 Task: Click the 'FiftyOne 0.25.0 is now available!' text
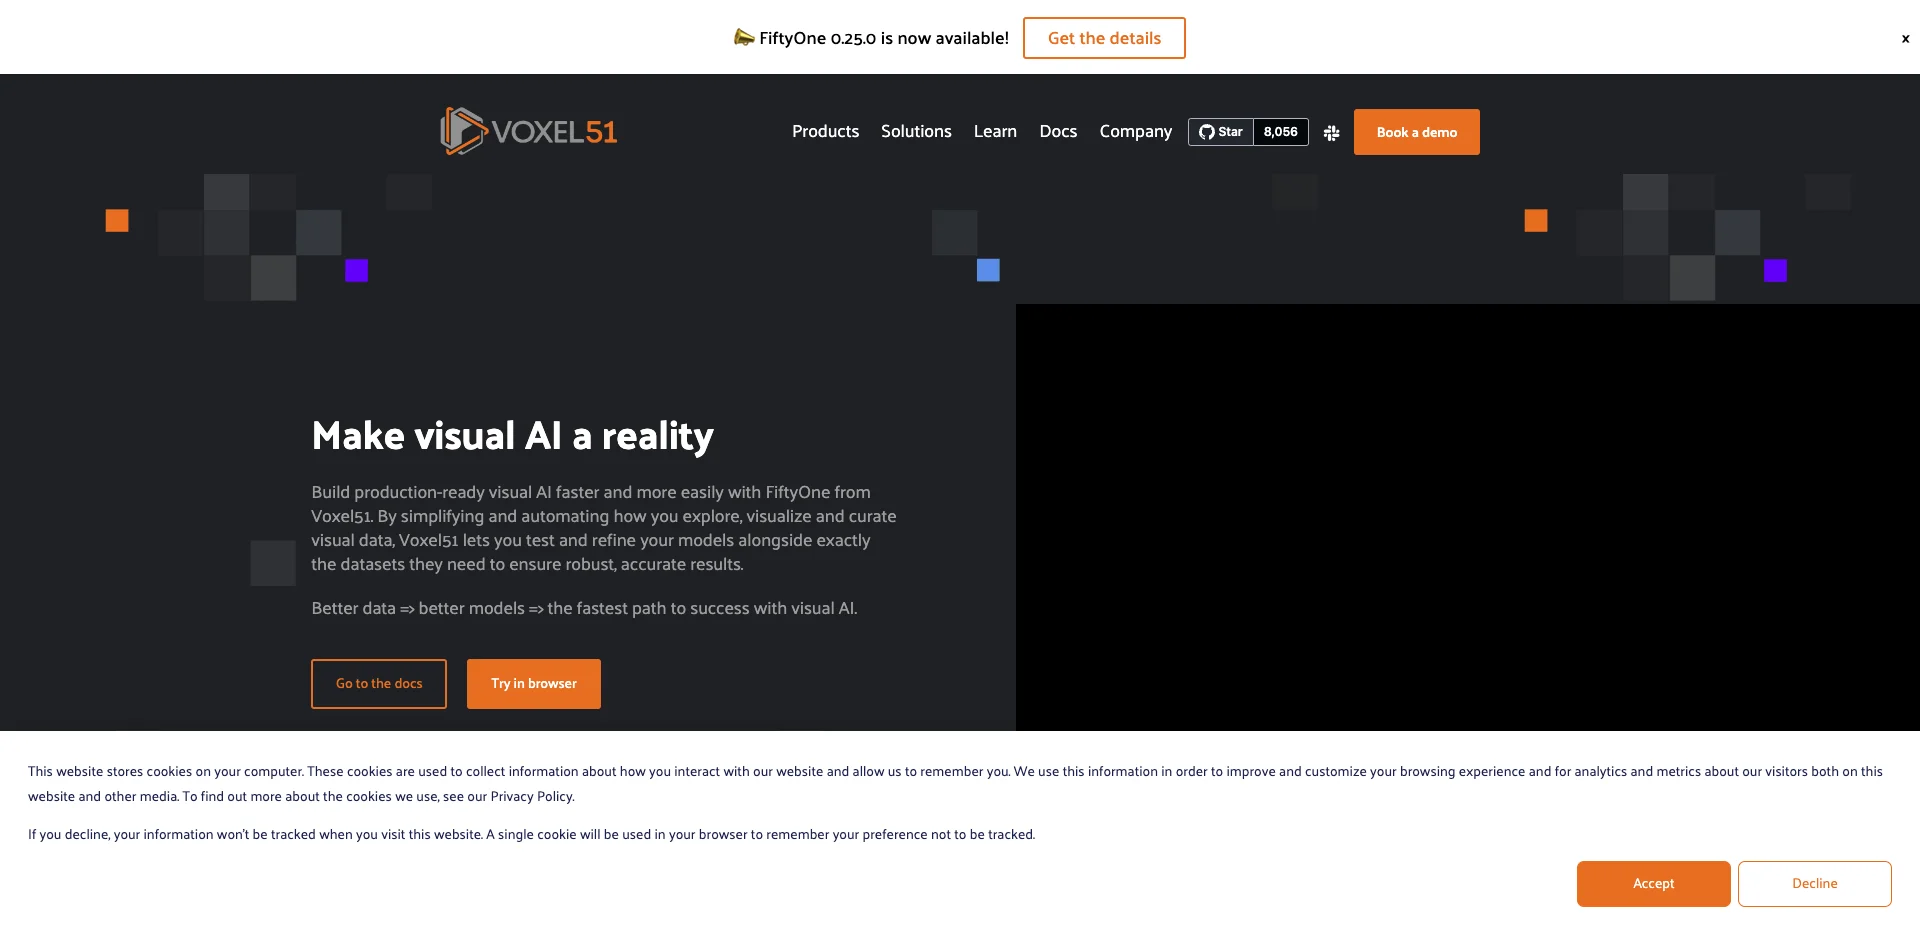pyautogui.click(x=883, y=38)
